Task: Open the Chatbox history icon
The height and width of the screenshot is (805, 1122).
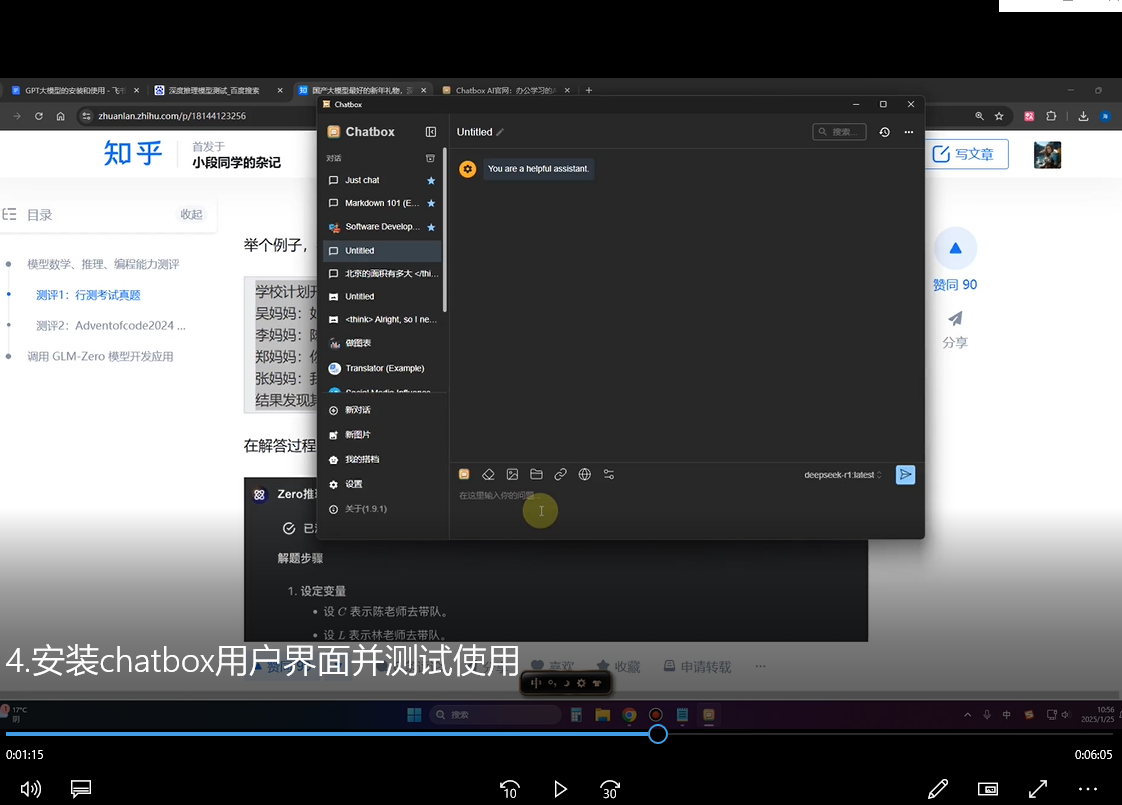Action: pyautogui.click(x=884, y=132)
